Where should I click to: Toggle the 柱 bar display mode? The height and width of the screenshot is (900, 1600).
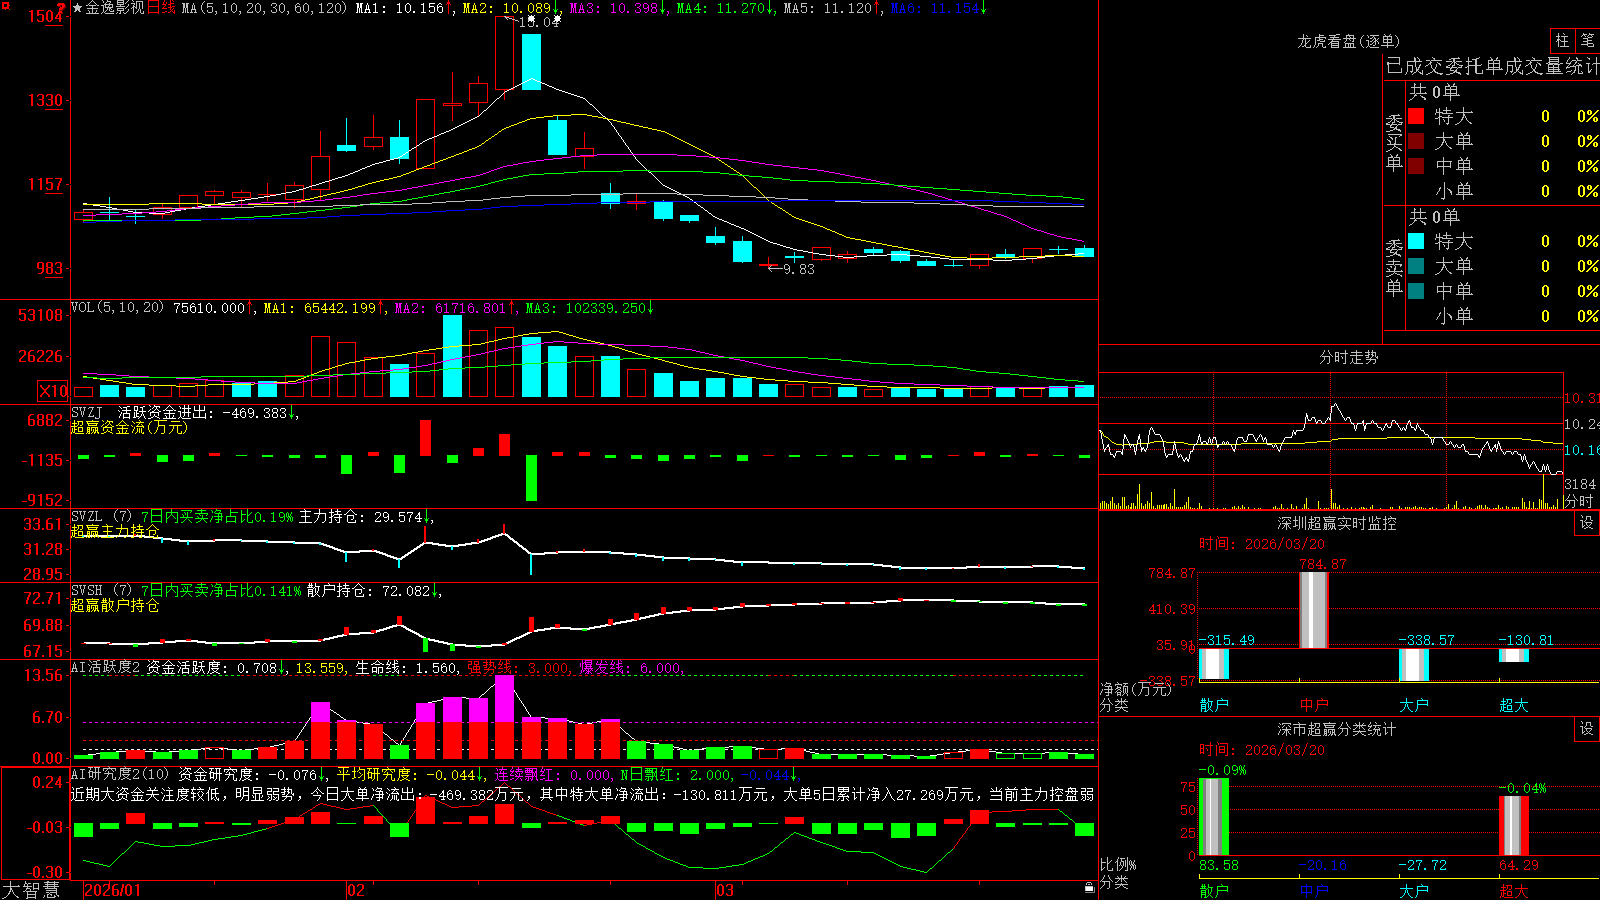point(1562,40)
